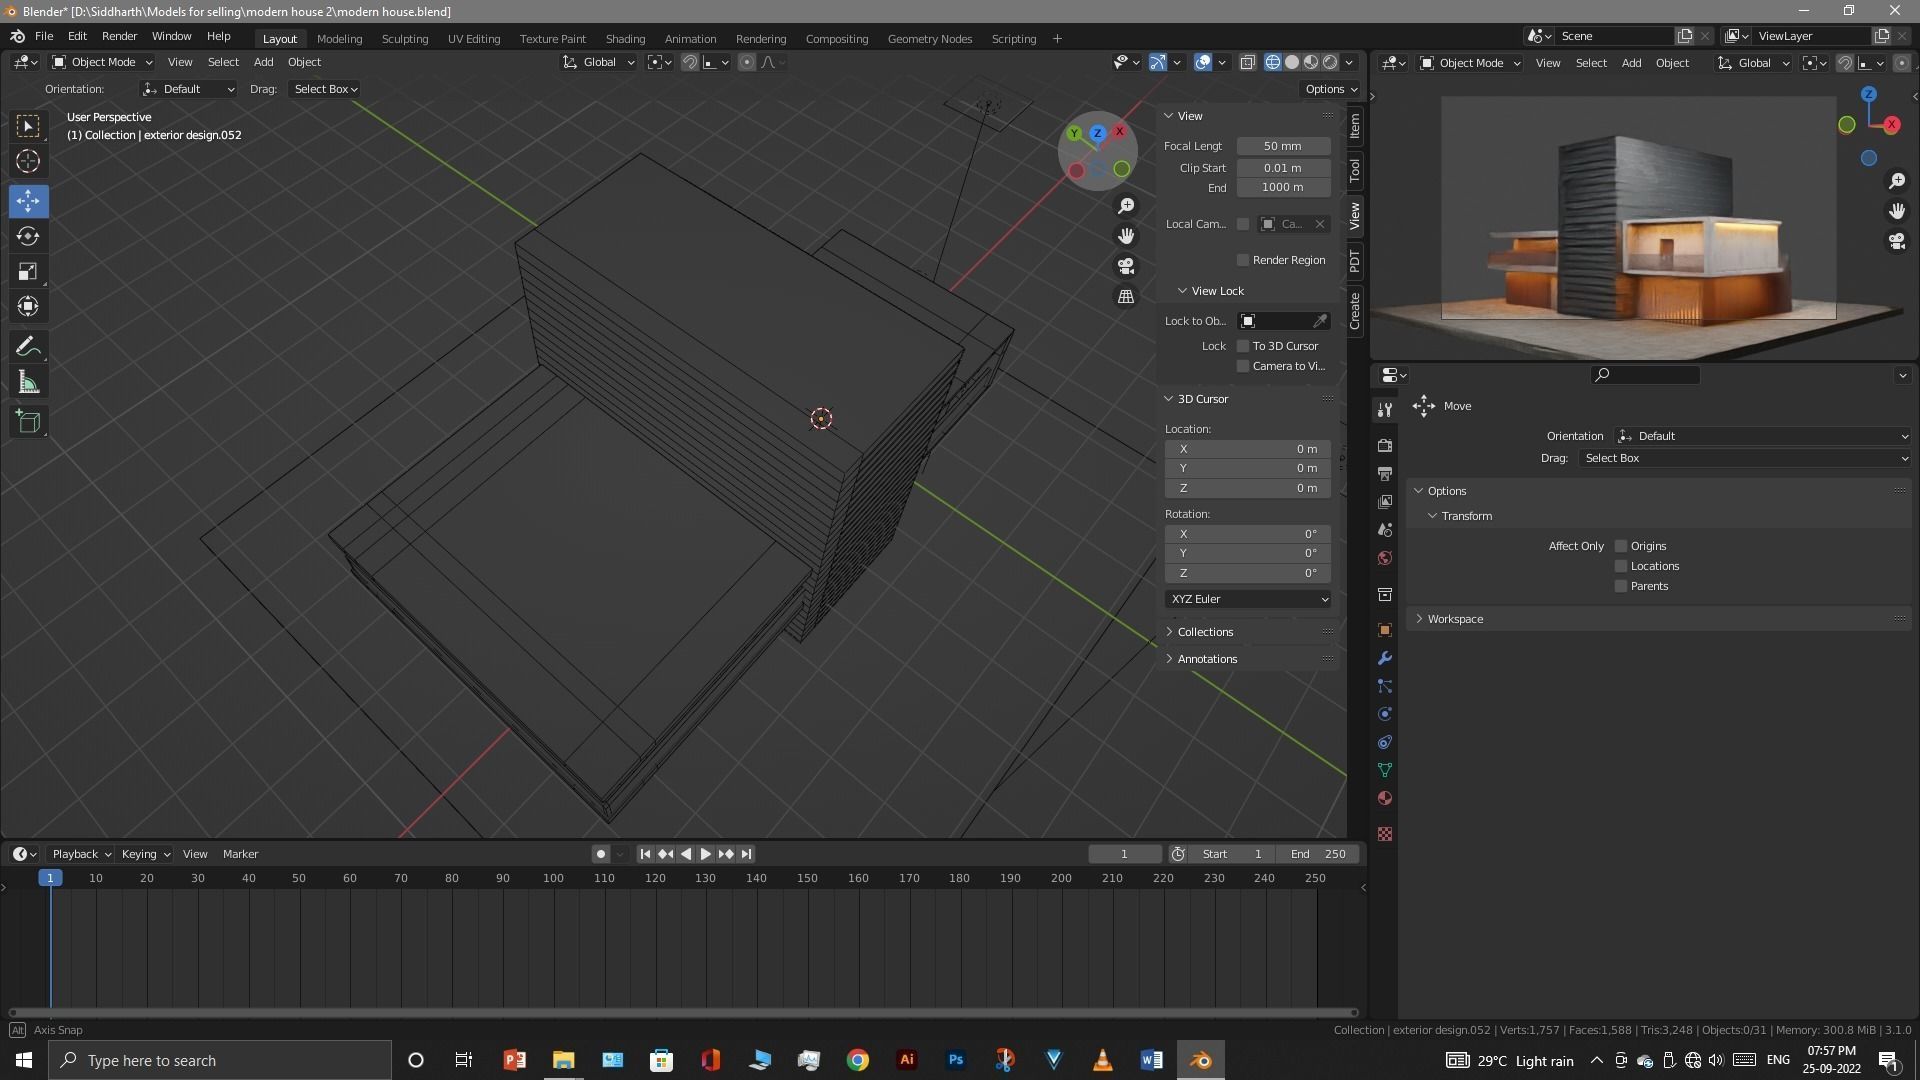Expand the Collections panel
The image size is (1920, 1080).
(1205, 632)
